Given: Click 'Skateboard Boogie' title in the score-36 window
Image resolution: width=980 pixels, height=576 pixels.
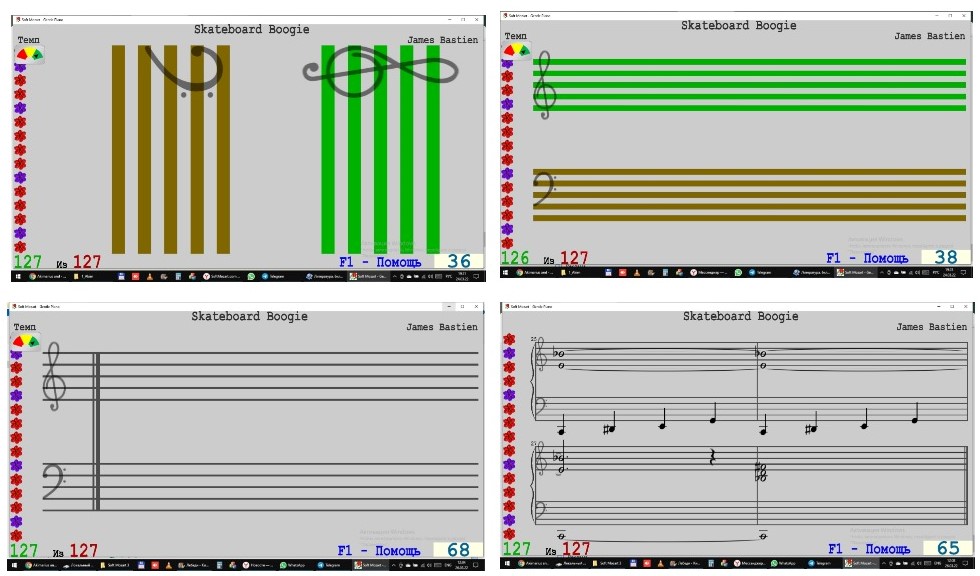Looking at the screenshot, I should (x=251, y=29).
